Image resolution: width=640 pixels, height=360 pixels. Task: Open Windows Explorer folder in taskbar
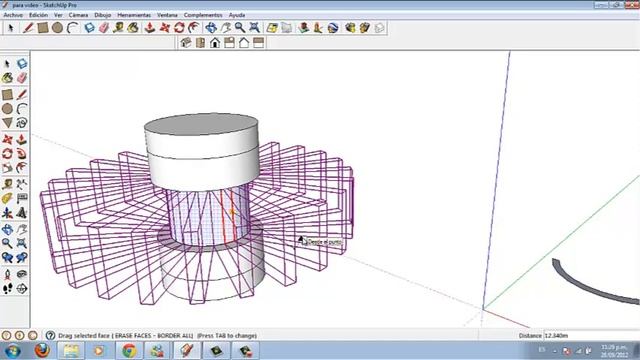71,351
